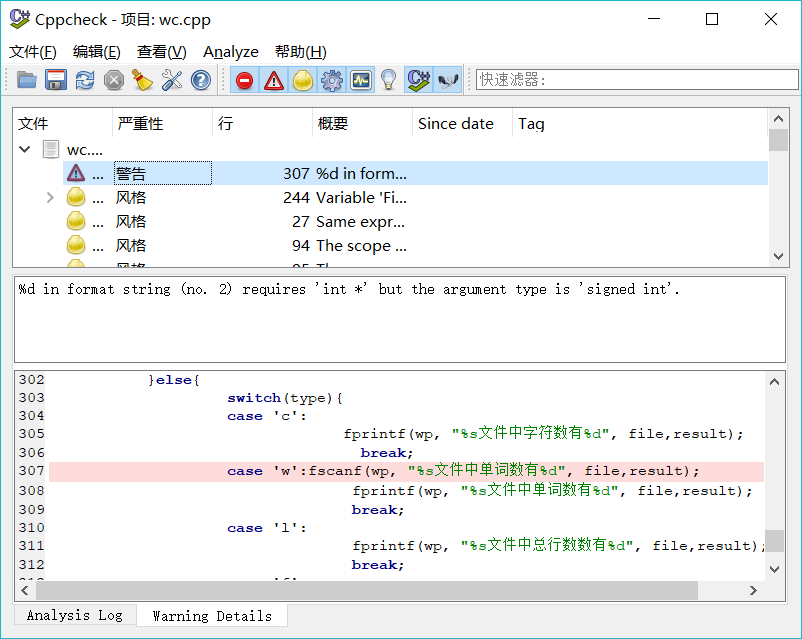This screenshot has width=802, height=639.
Task: Select the 警告 line 307 result
Action: 415,173
